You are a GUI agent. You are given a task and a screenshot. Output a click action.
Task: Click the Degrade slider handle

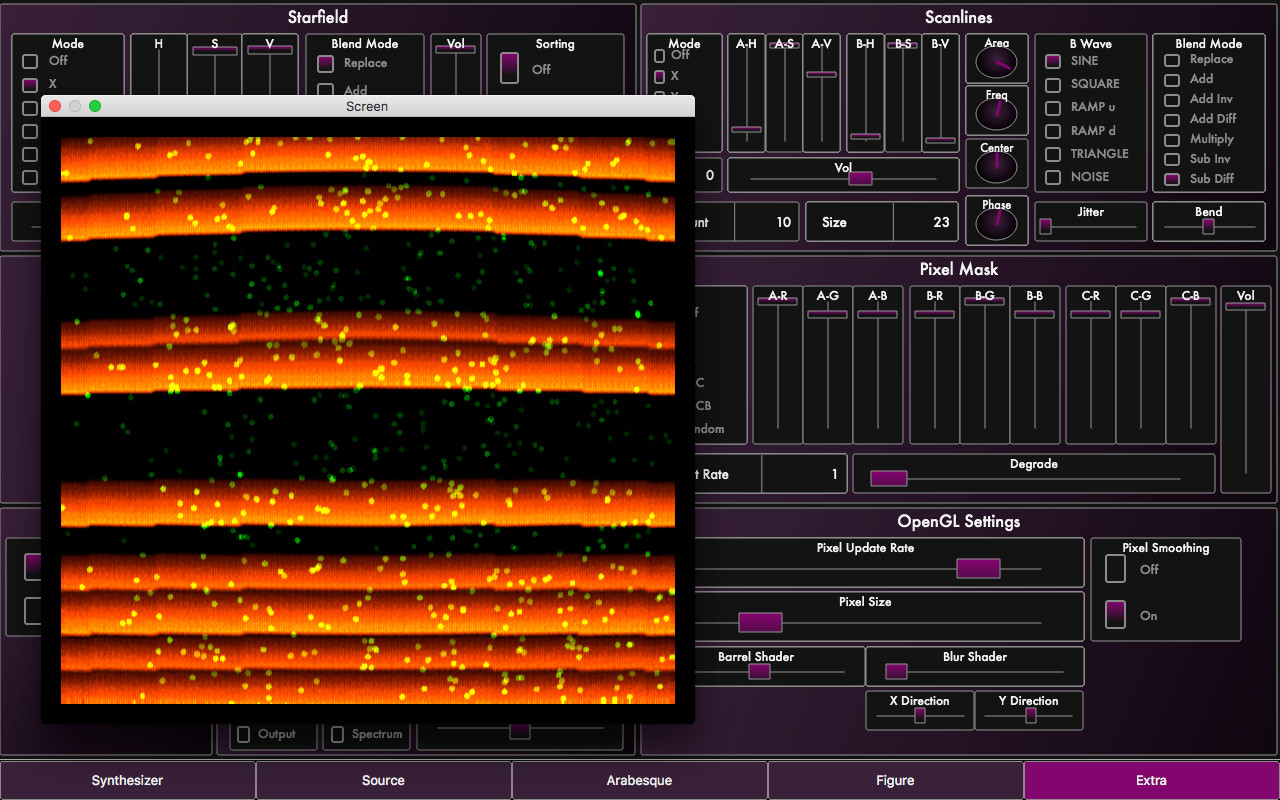(x=888, y=478)
